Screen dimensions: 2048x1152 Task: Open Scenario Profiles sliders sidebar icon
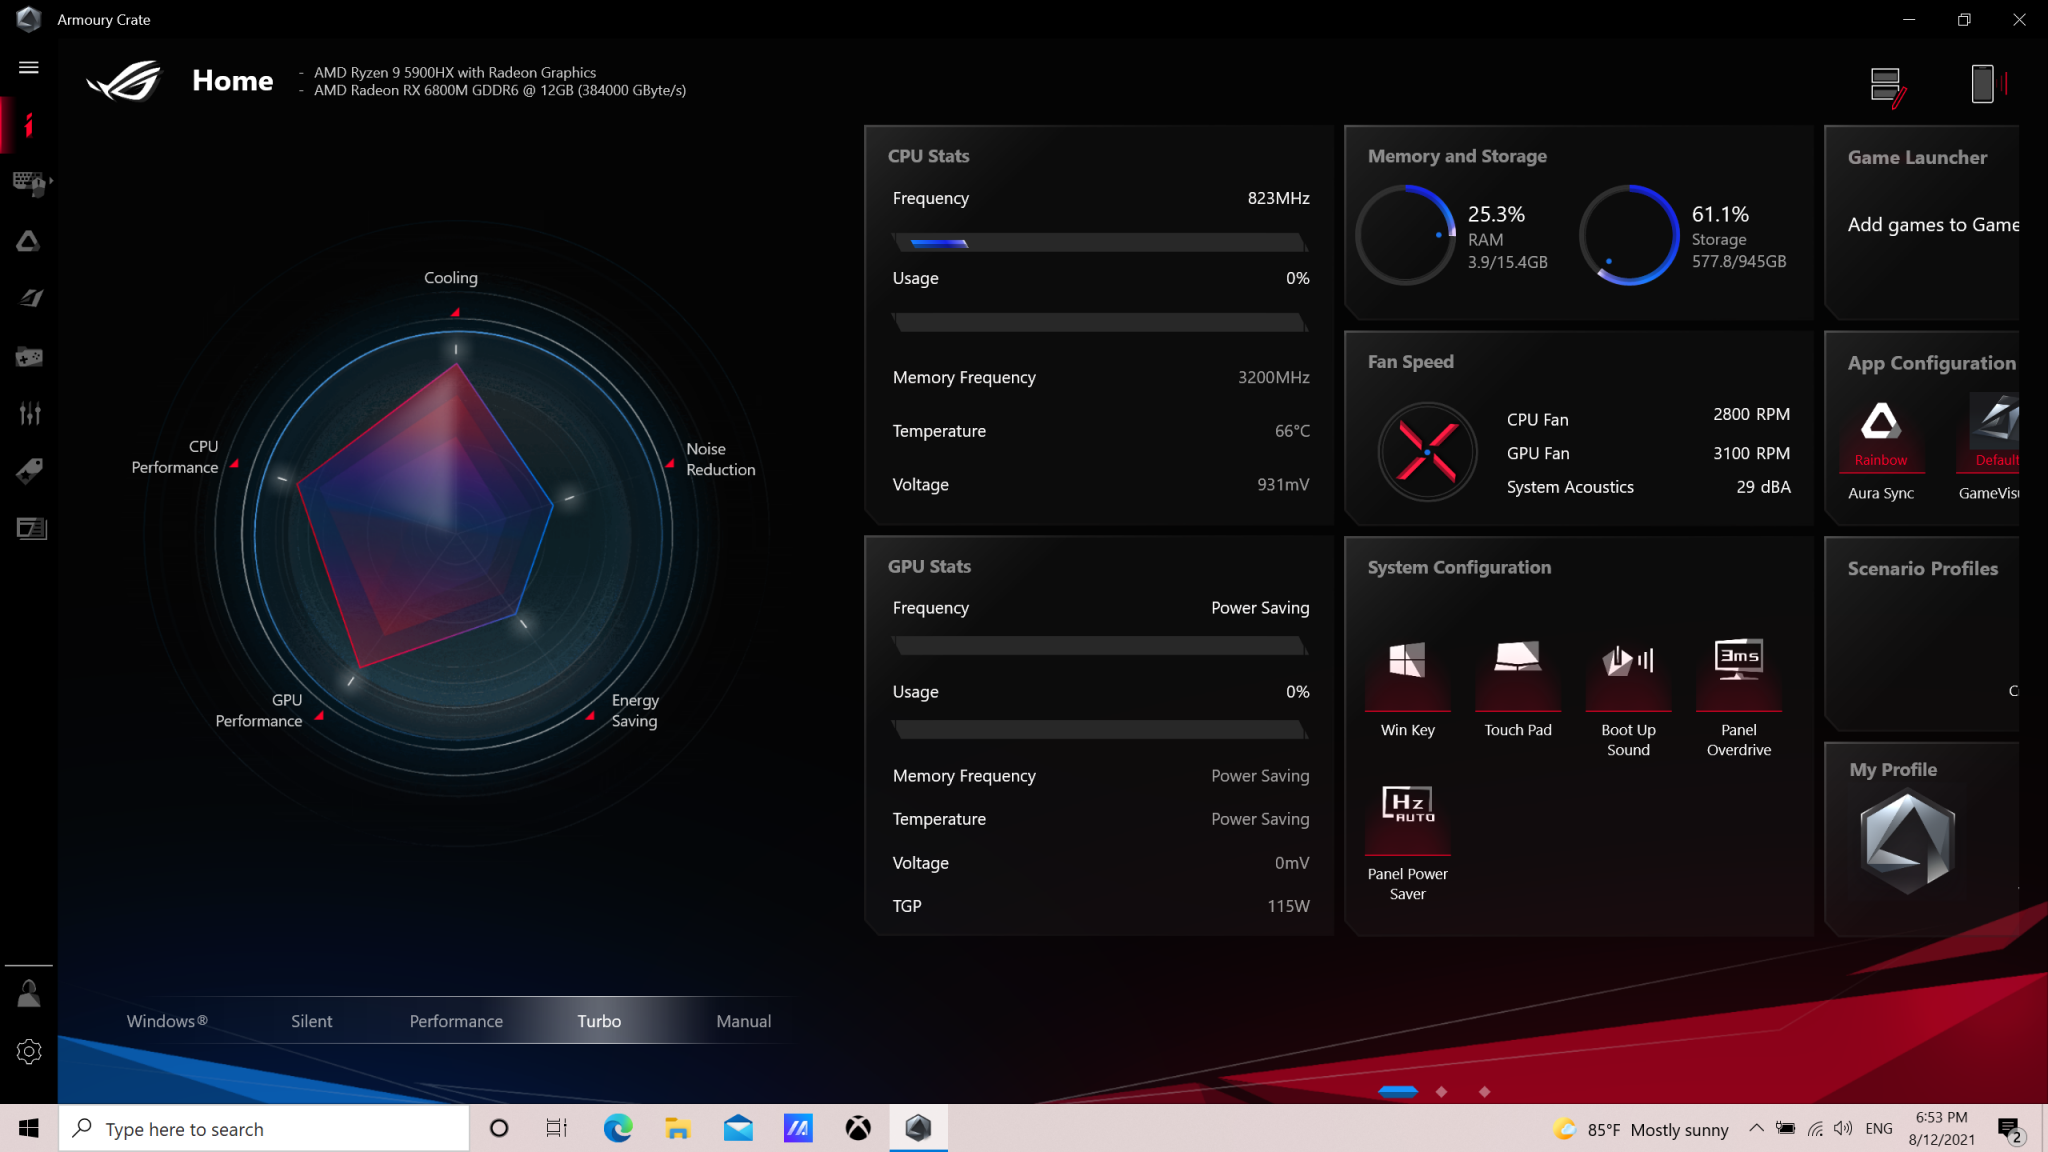[29, 413]
